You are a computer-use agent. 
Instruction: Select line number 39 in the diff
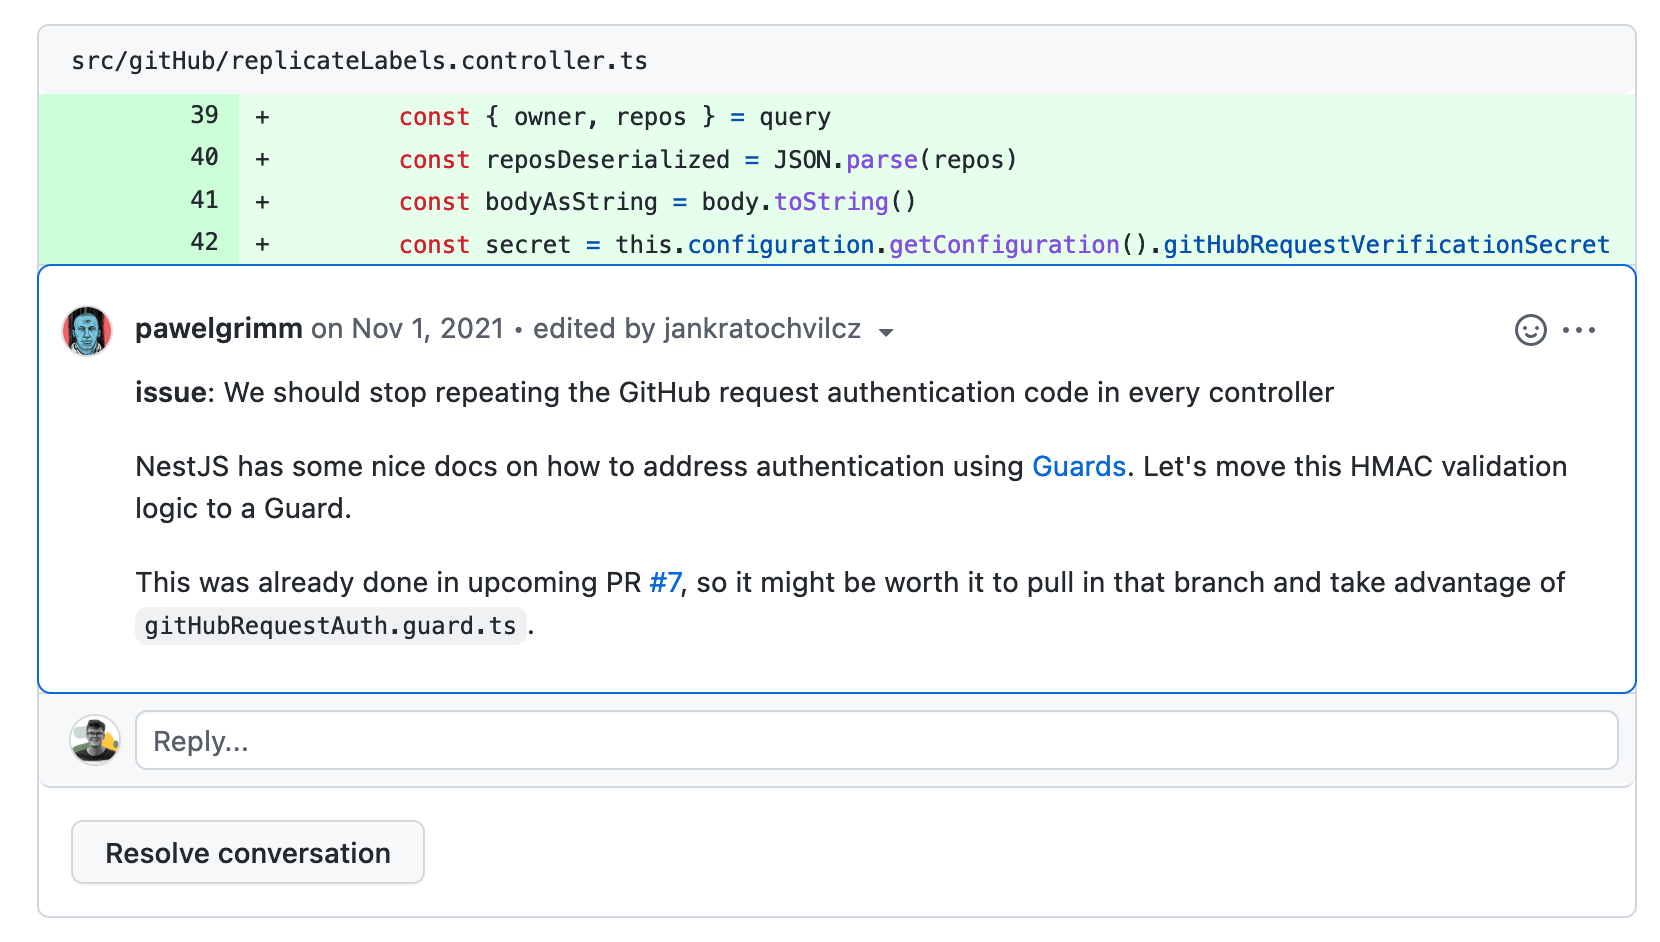[x=205, y=116]
